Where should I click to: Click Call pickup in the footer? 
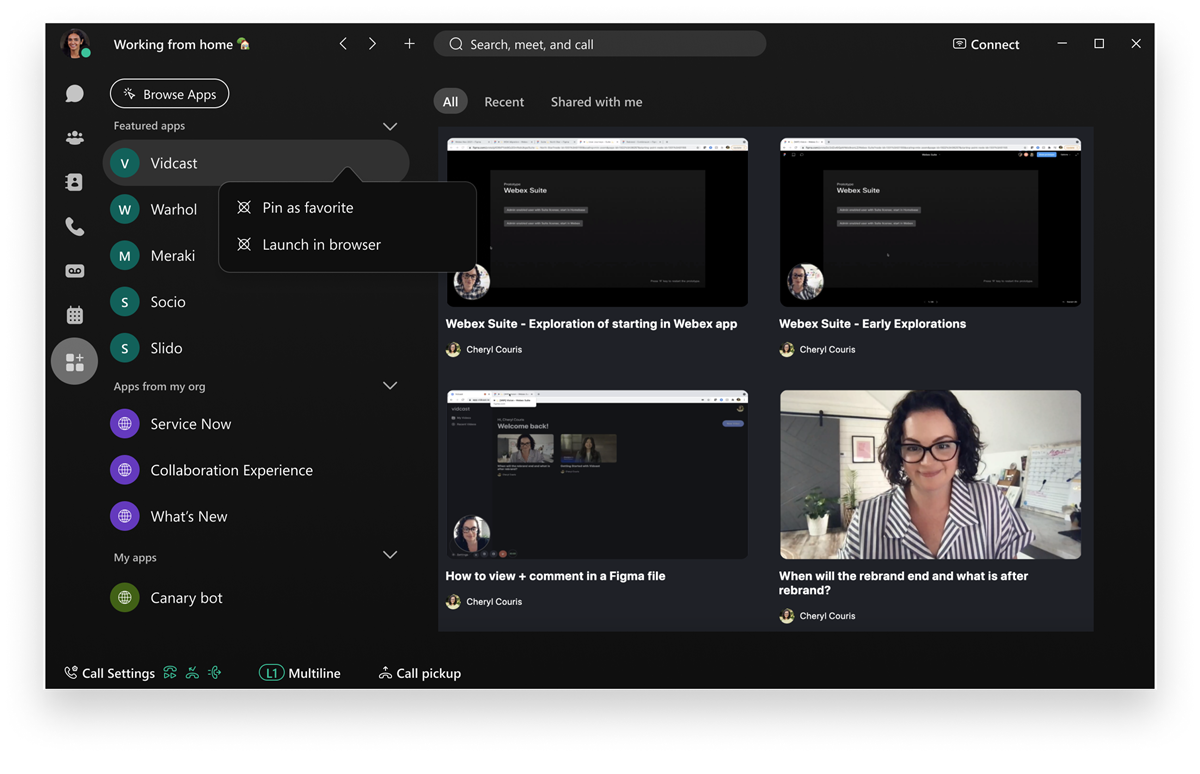pyautogui.click(x=419, y=673)
